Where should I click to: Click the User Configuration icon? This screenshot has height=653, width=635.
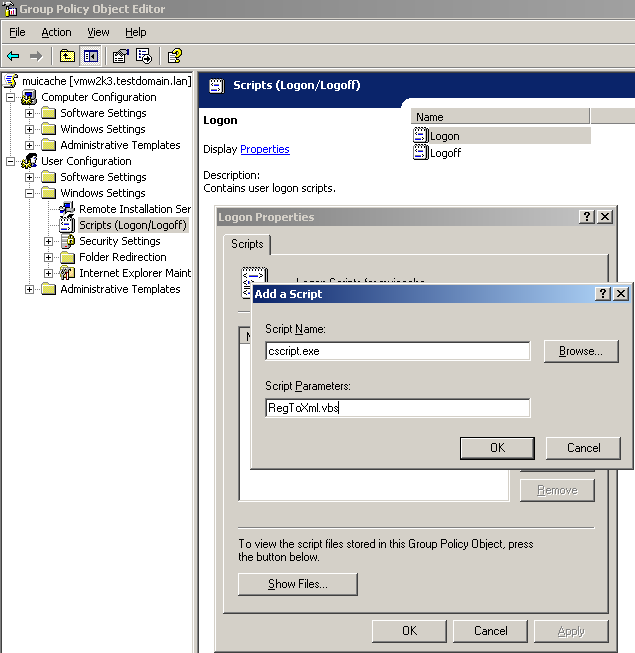(x=29, y=161)
